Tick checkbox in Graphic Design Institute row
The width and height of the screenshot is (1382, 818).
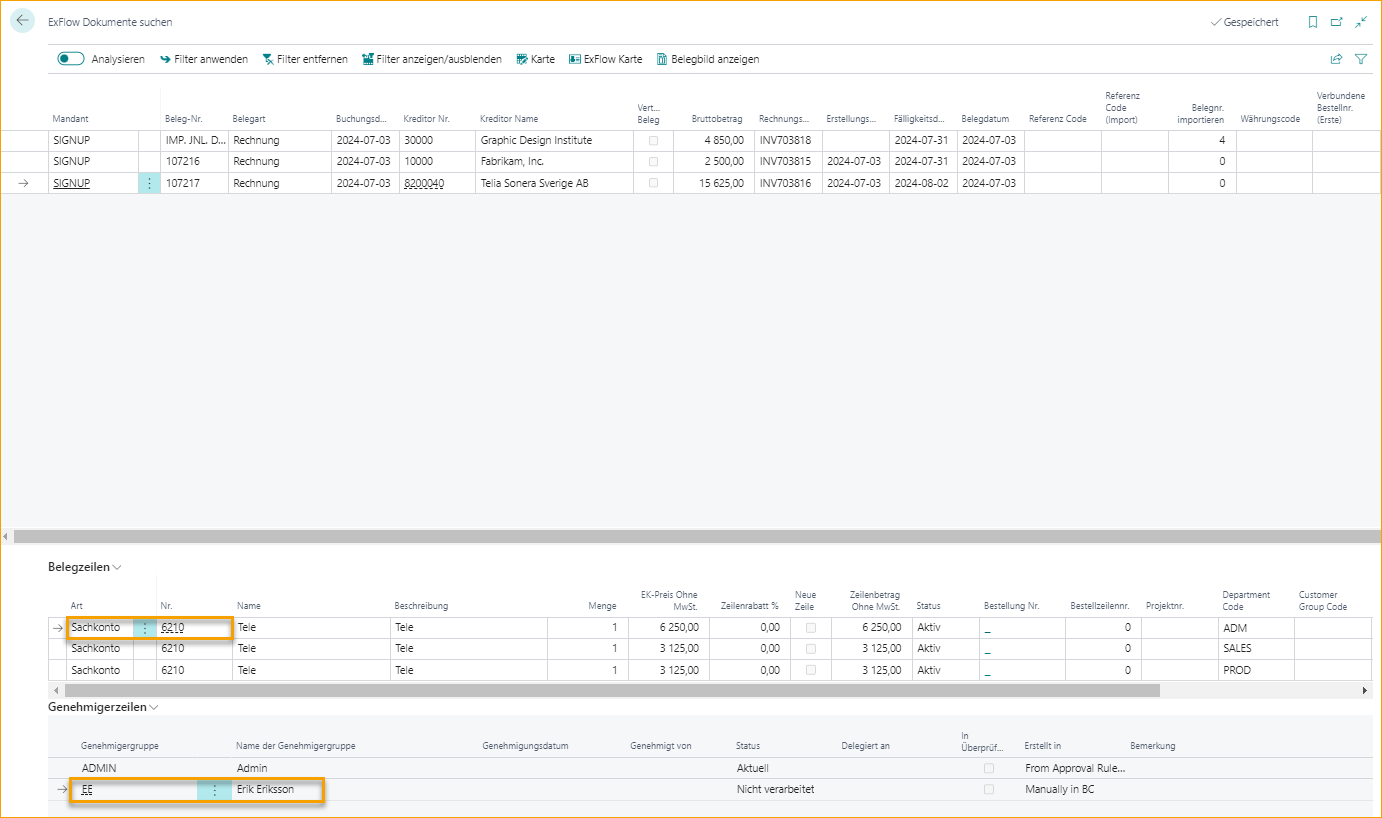pos(654,141)
